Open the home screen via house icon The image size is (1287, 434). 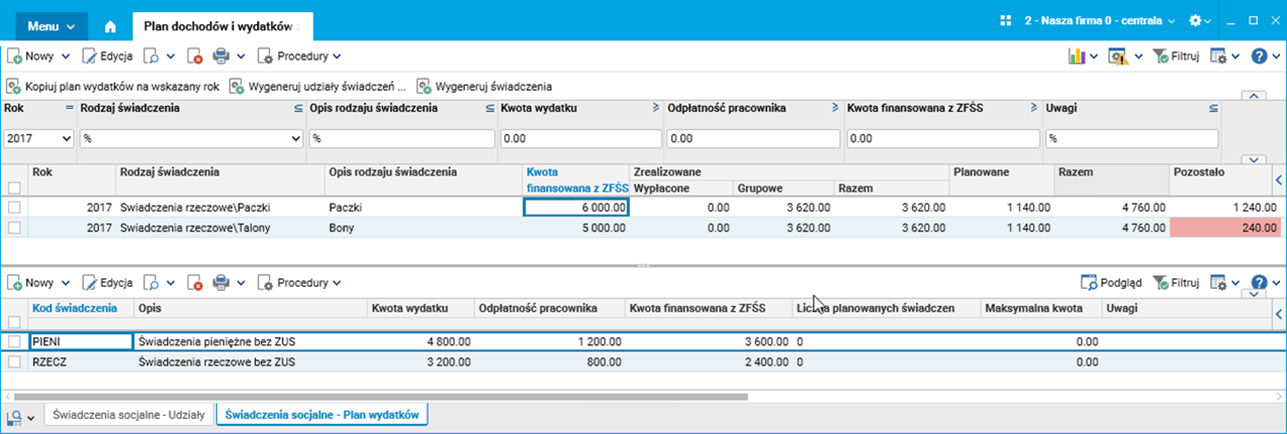tap(111, 27)
